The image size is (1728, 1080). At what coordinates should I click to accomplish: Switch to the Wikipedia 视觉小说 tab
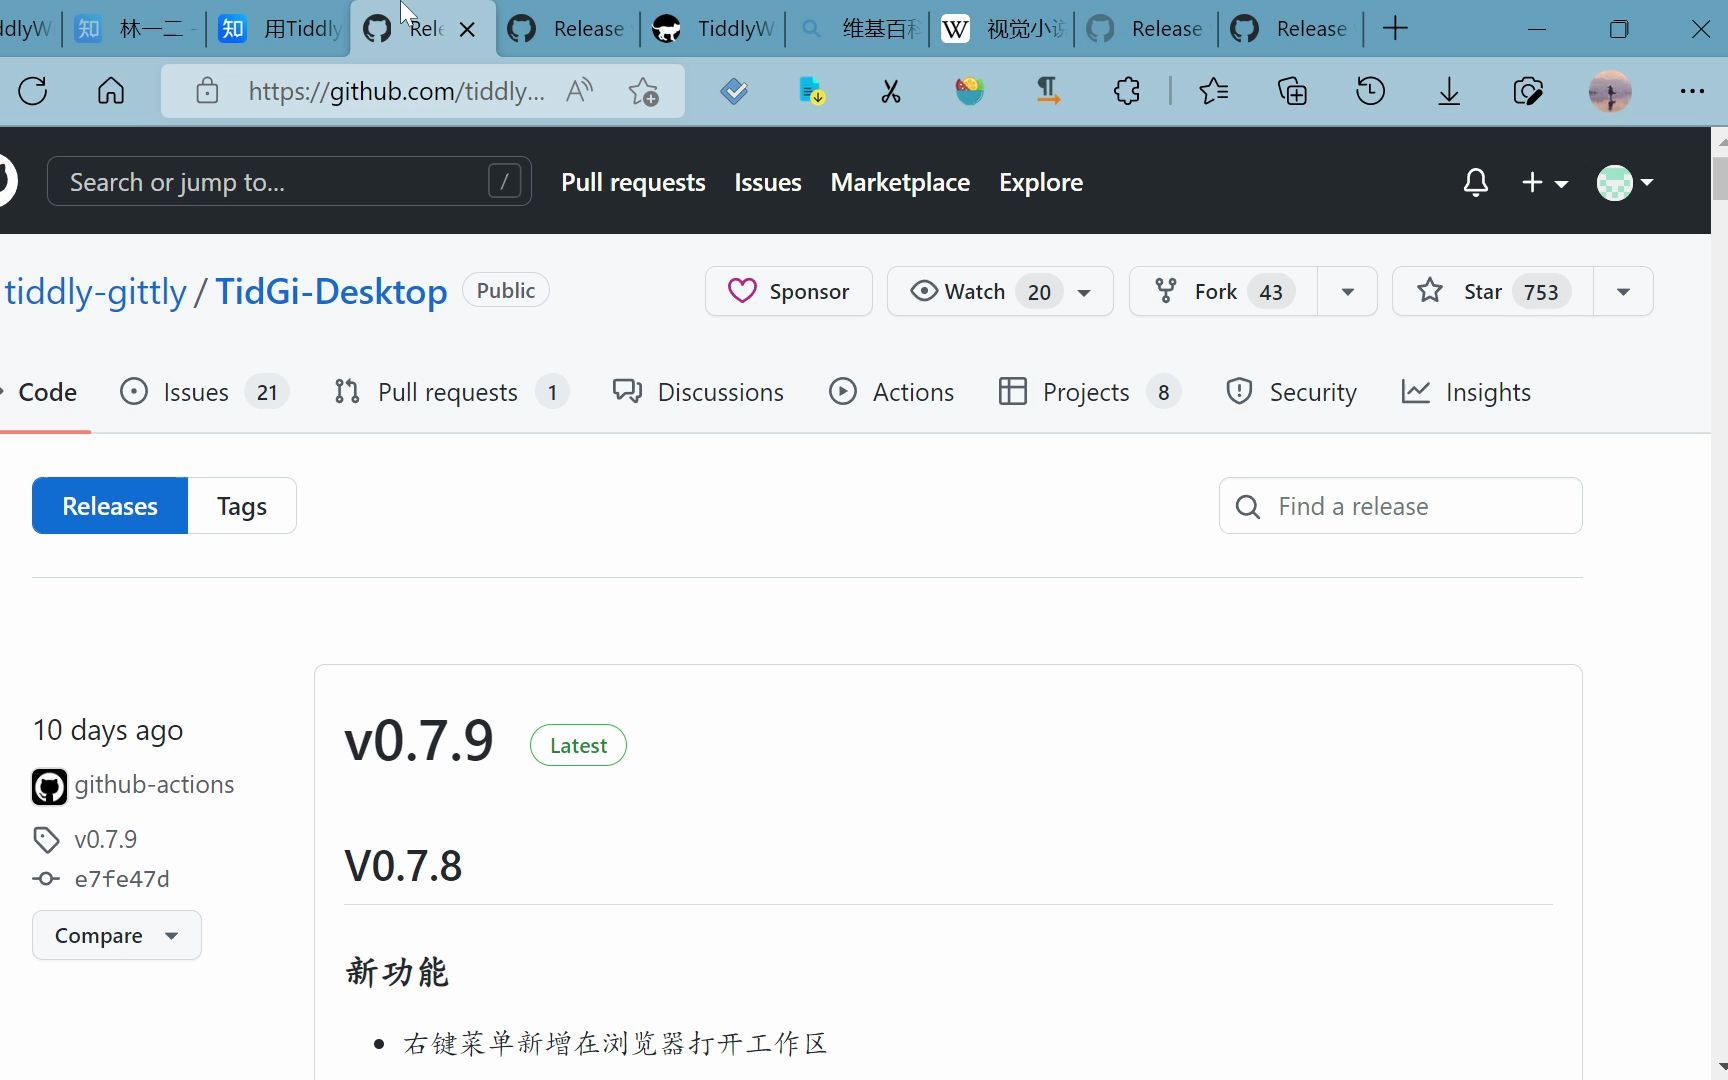coord(1002,29)
